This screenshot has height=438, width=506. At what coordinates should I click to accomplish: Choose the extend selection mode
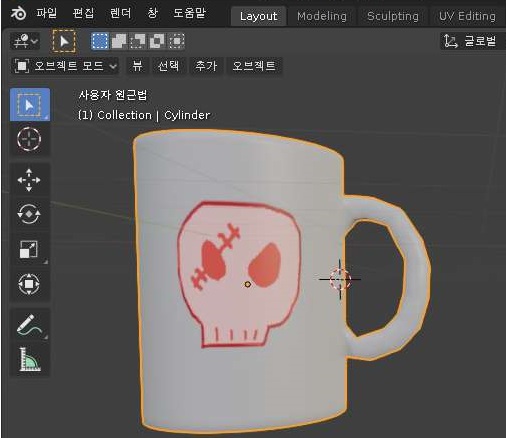[119, 41]
